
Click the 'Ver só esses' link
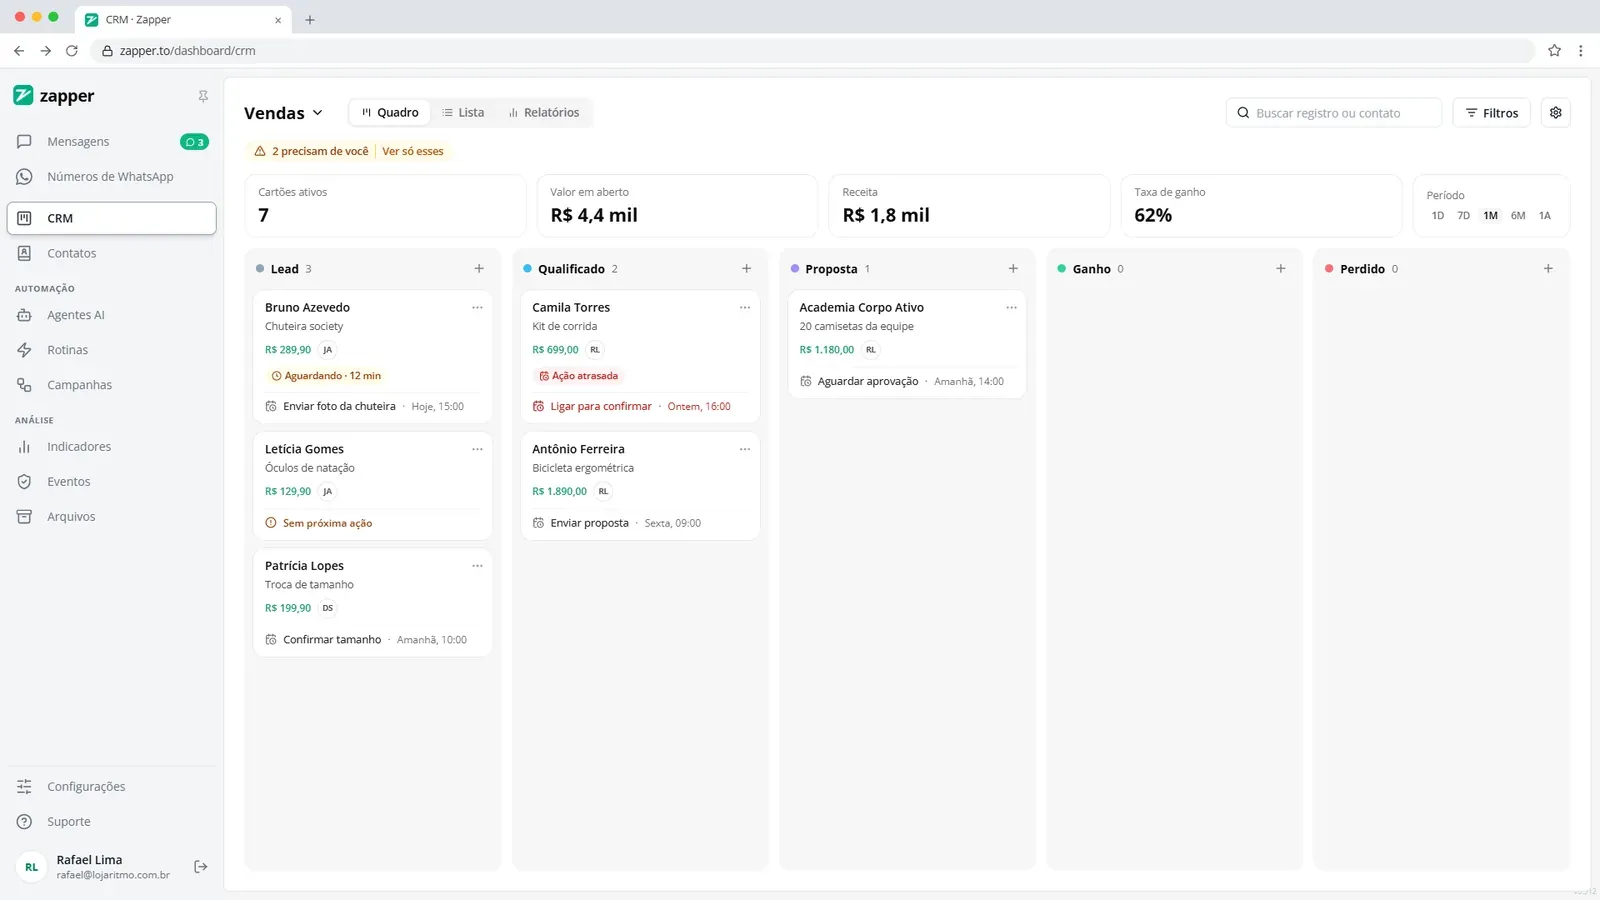point(413,151)
